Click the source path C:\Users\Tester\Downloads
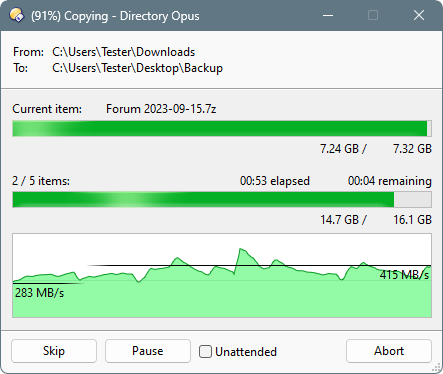Screen dimensions: 443x374 (124, 52)
